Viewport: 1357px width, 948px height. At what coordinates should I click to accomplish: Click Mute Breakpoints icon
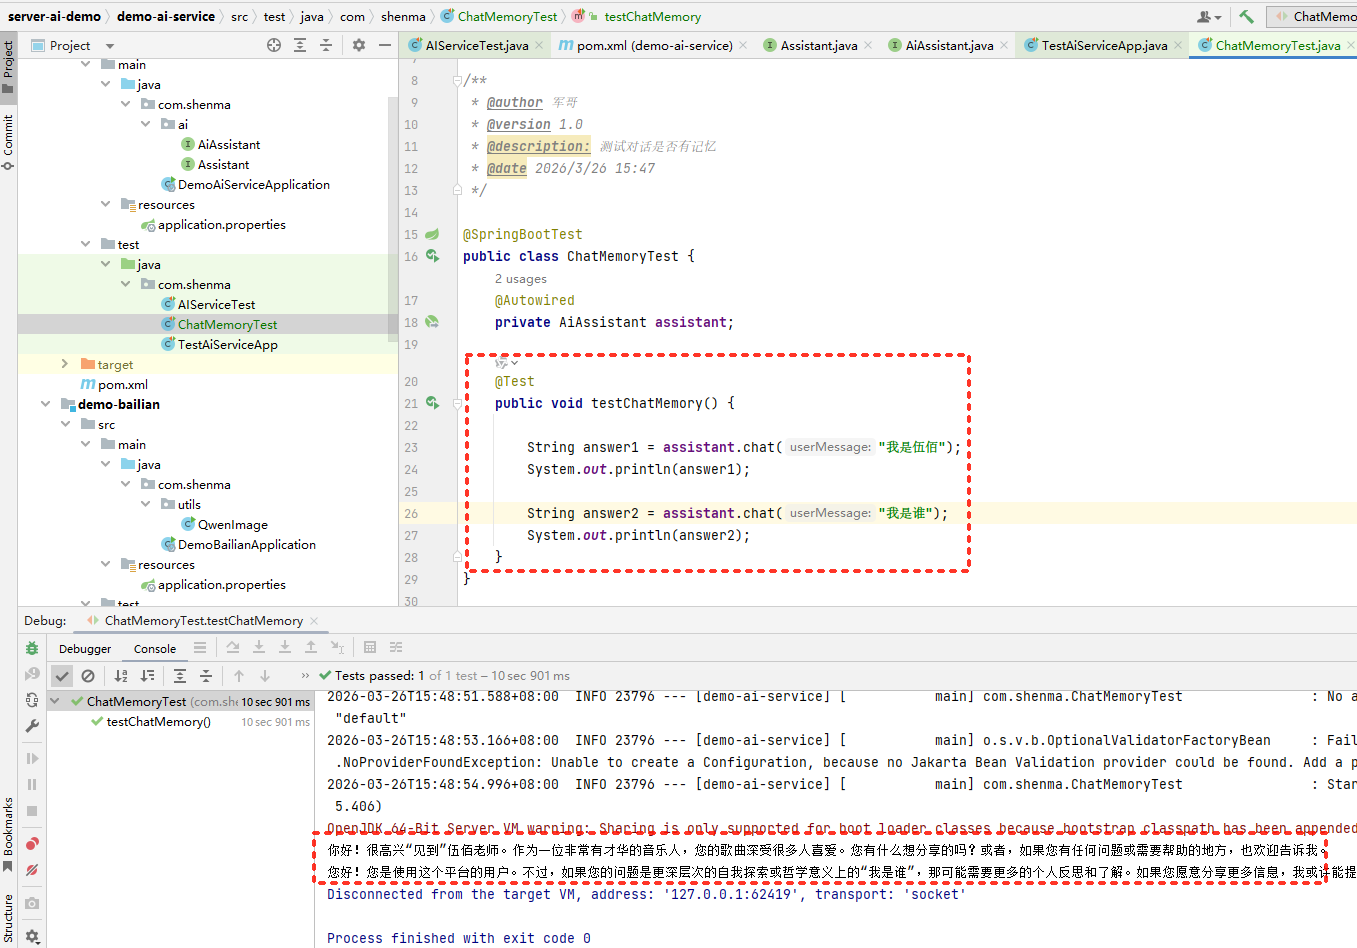(32, 871)
